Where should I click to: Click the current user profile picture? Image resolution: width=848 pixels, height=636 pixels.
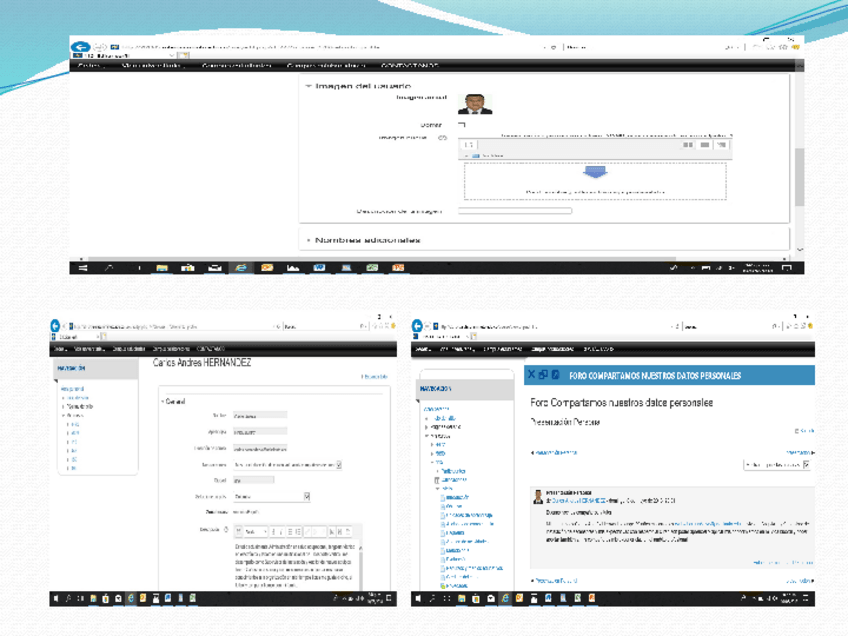475,104
